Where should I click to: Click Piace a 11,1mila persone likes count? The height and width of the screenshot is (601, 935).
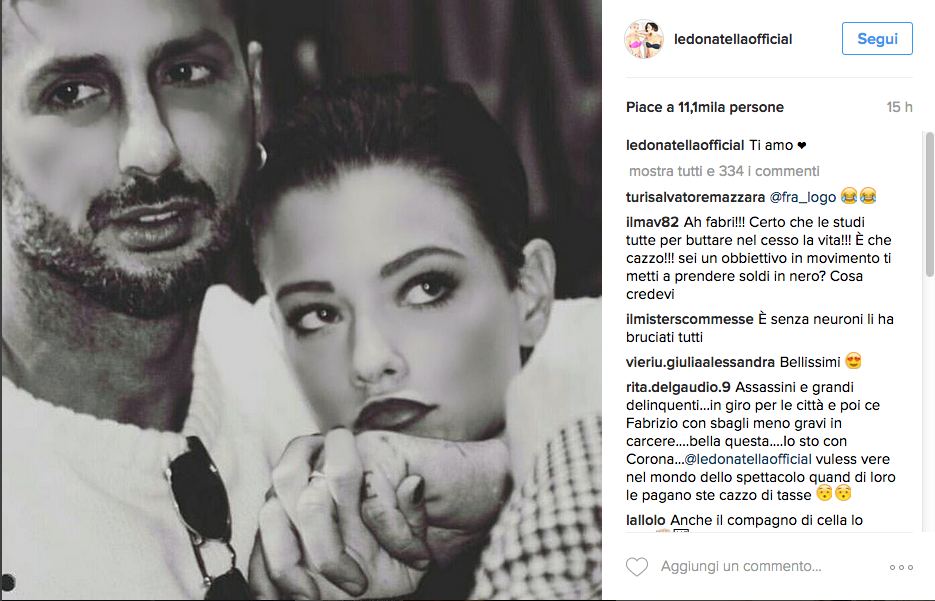point(705,107)
